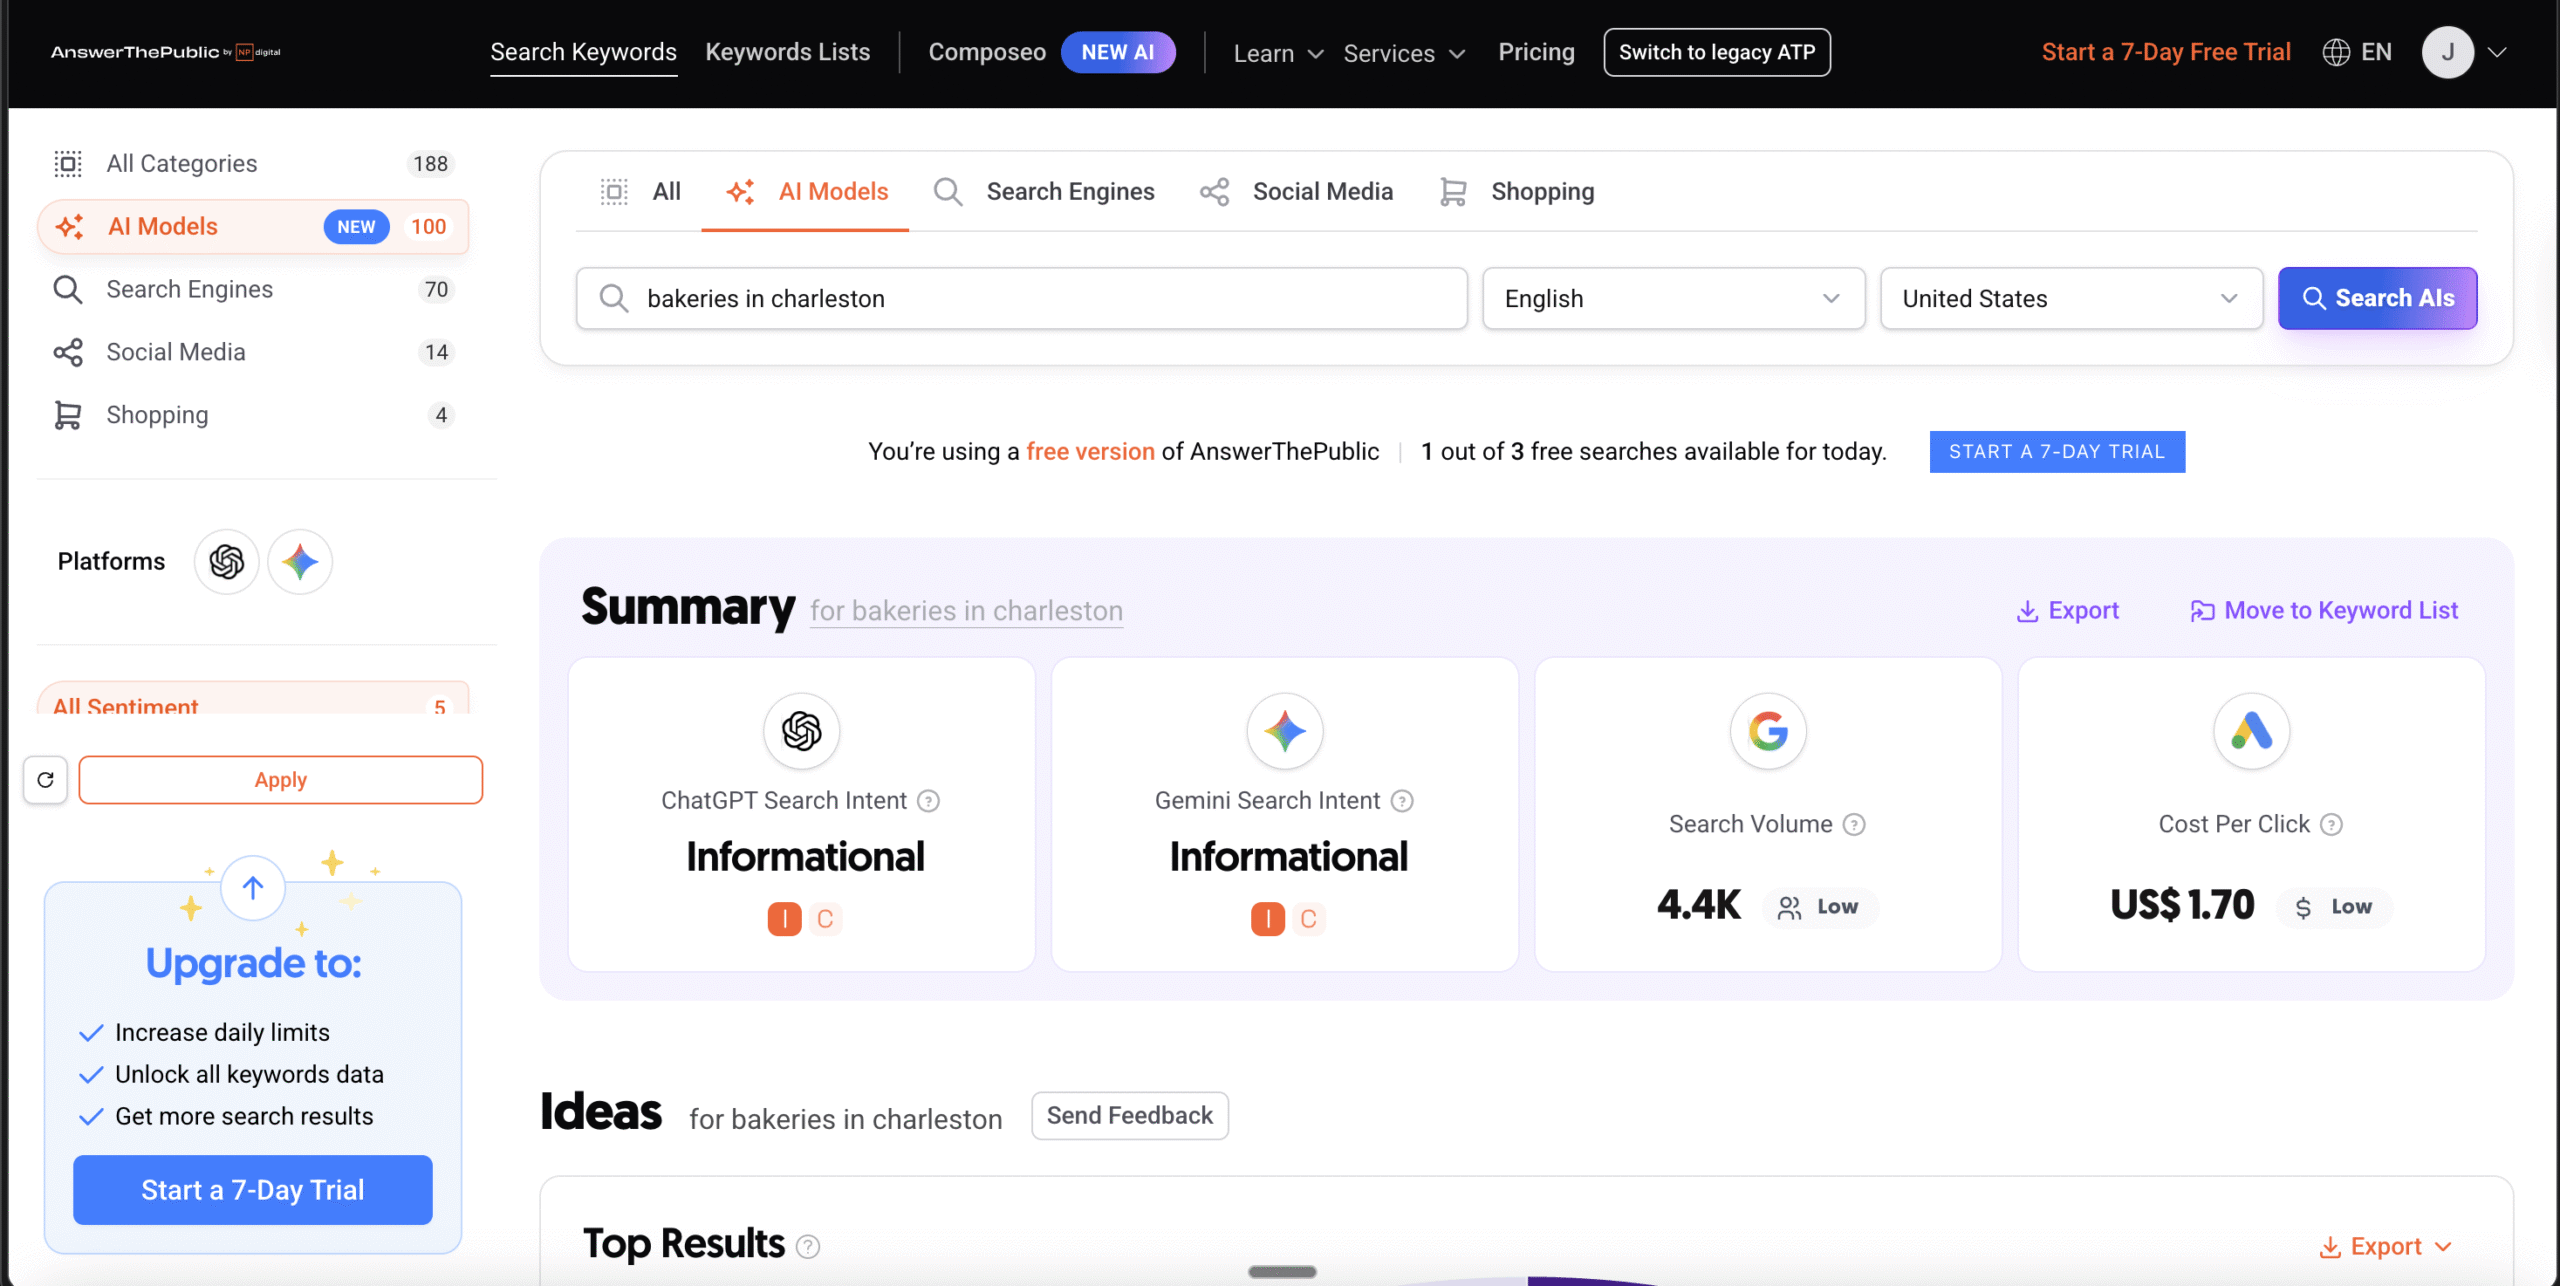Switch to the Social Media tab
This screenshot has width=2560, height=1286.
[x=1296, y=192]
